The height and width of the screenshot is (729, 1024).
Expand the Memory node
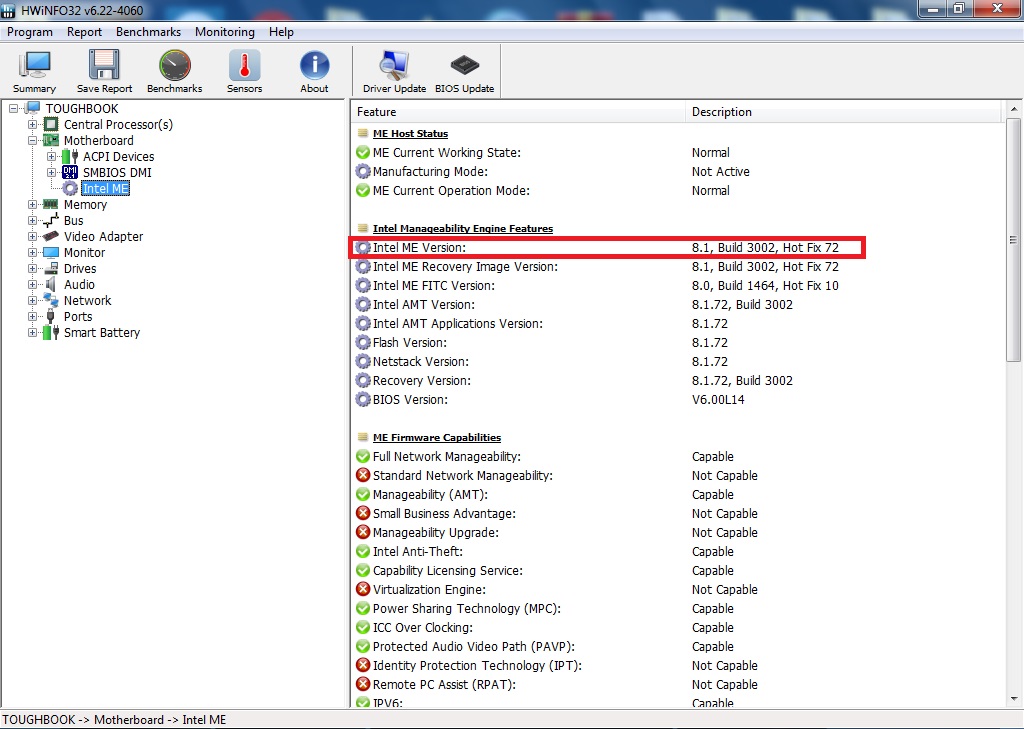32,204
